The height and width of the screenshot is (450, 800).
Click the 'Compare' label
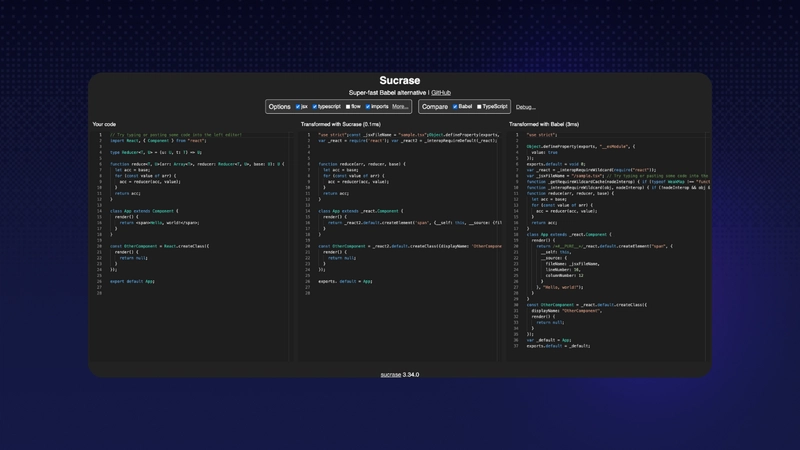click(x=435, y=107)
